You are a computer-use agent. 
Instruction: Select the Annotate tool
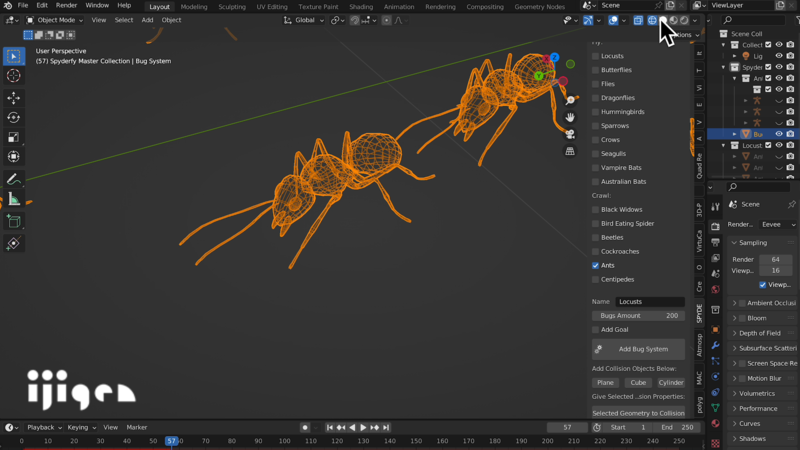(x=14, y=179)
